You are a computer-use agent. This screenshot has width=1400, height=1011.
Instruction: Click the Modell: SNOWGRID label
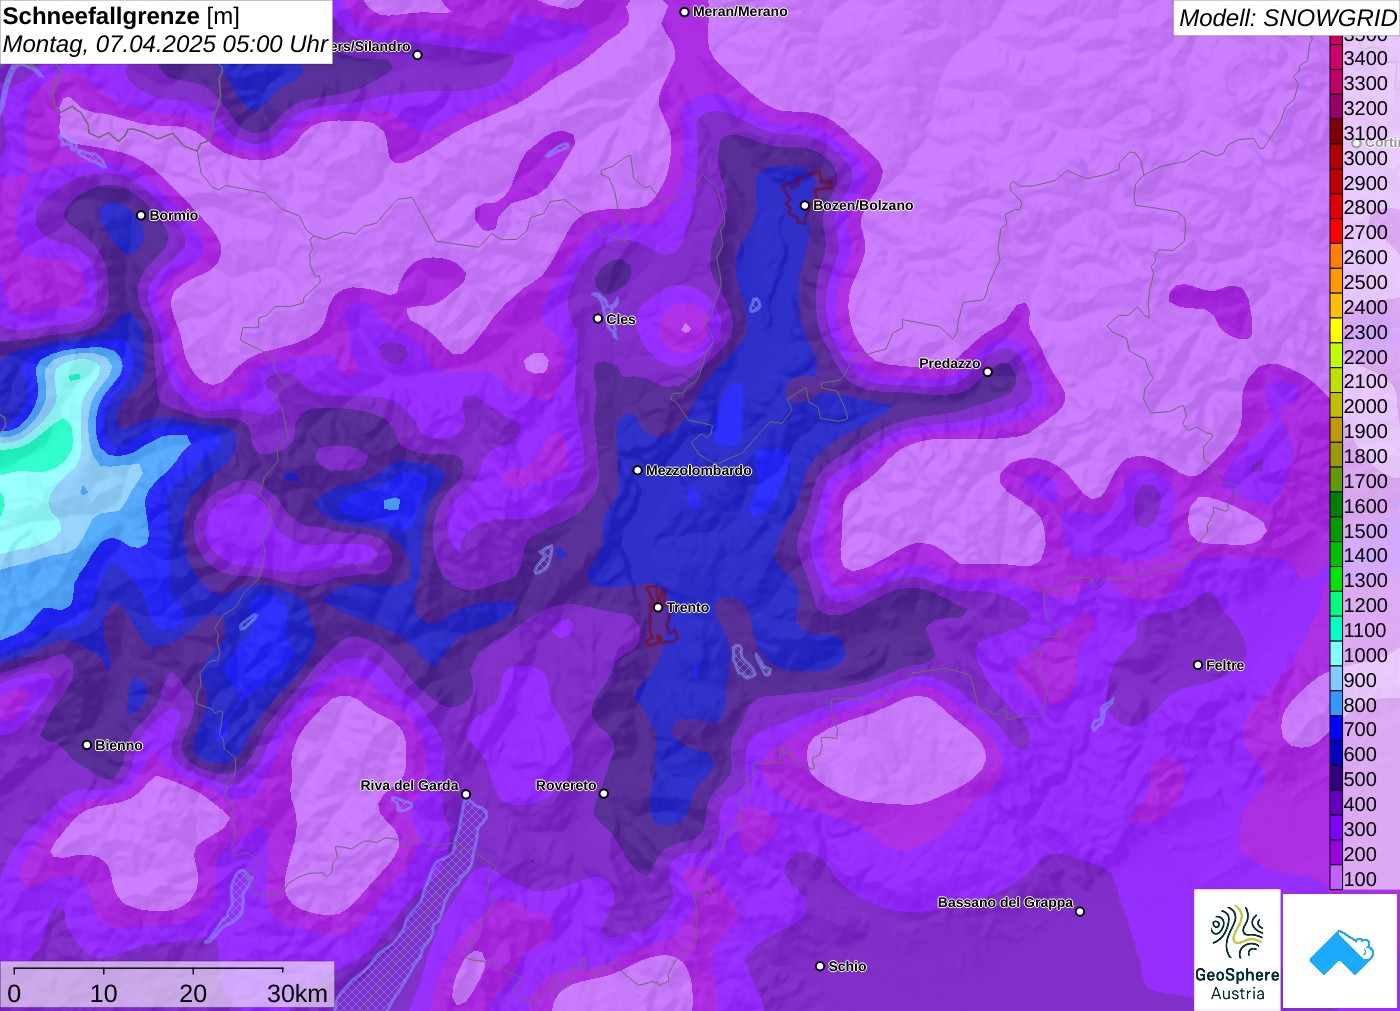click(x=1287, y=18)
